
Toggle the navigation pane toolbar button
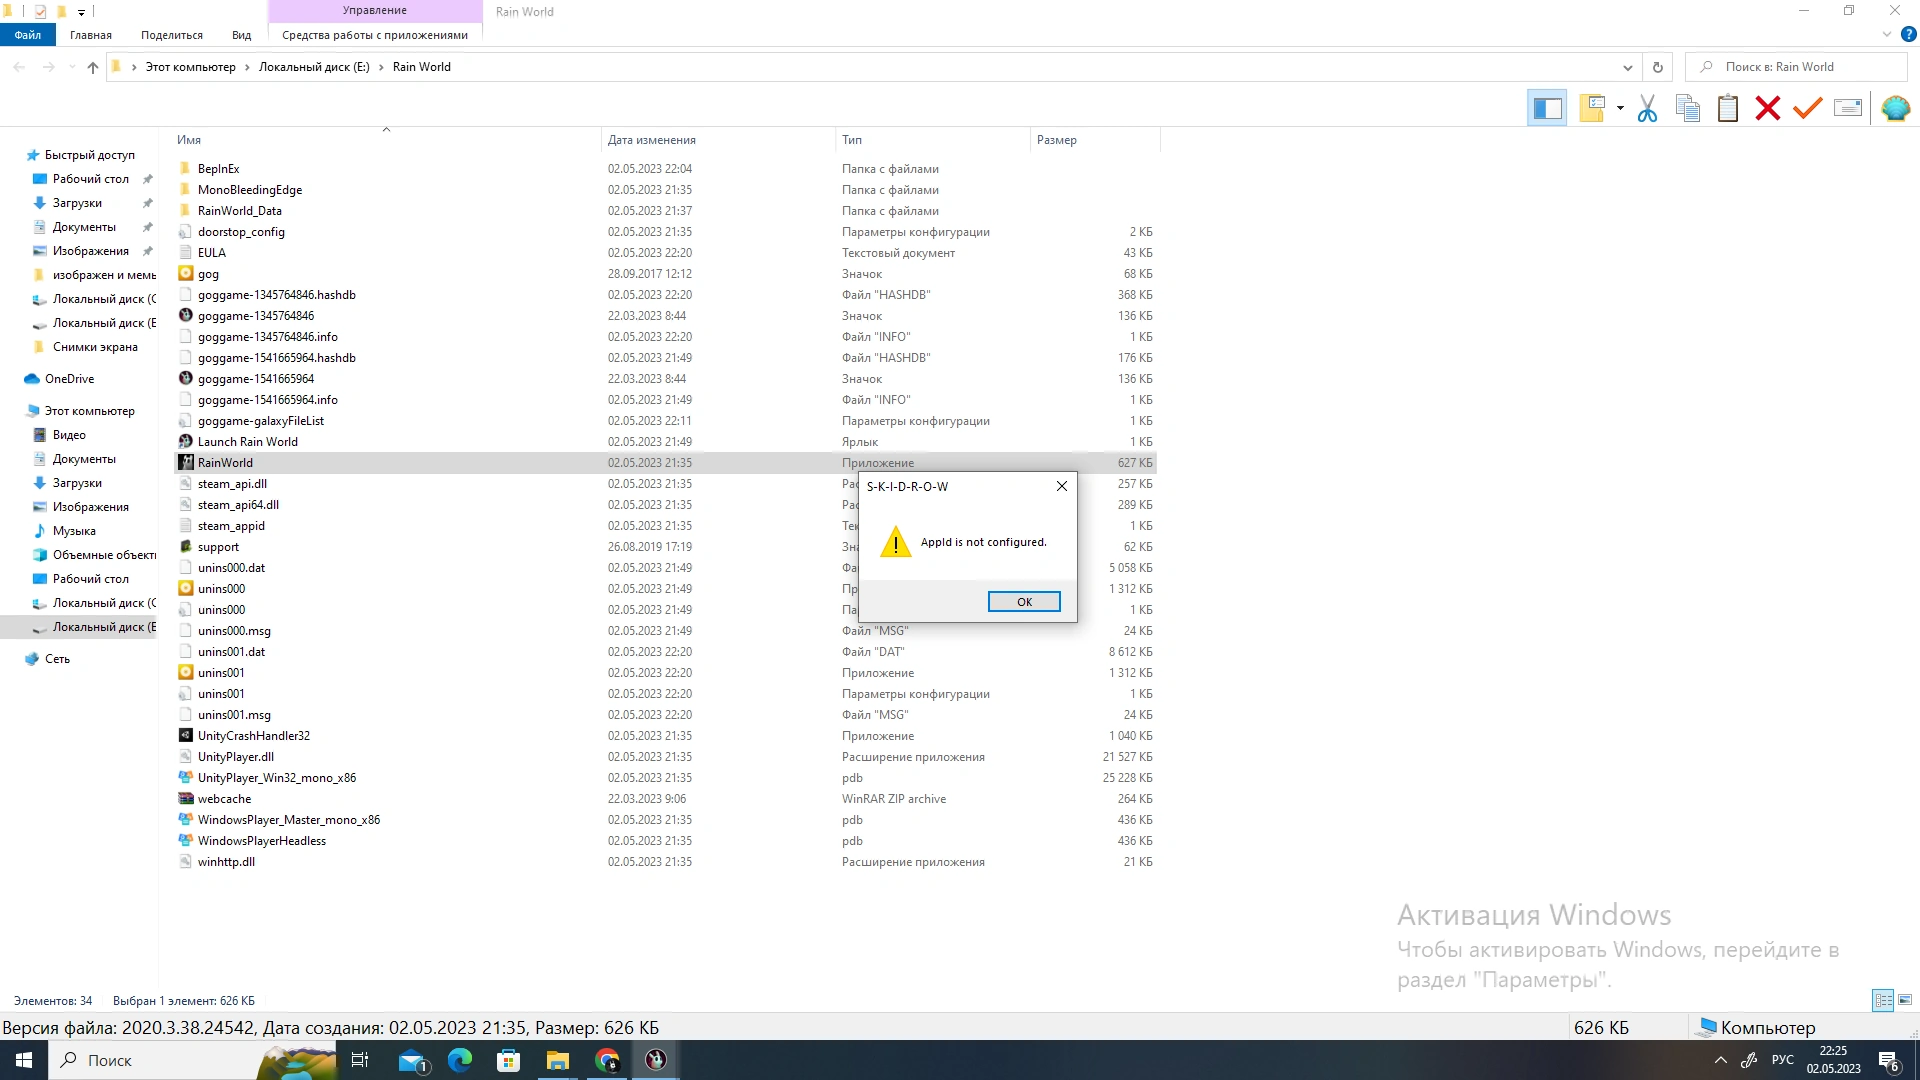pos(1547,108)
